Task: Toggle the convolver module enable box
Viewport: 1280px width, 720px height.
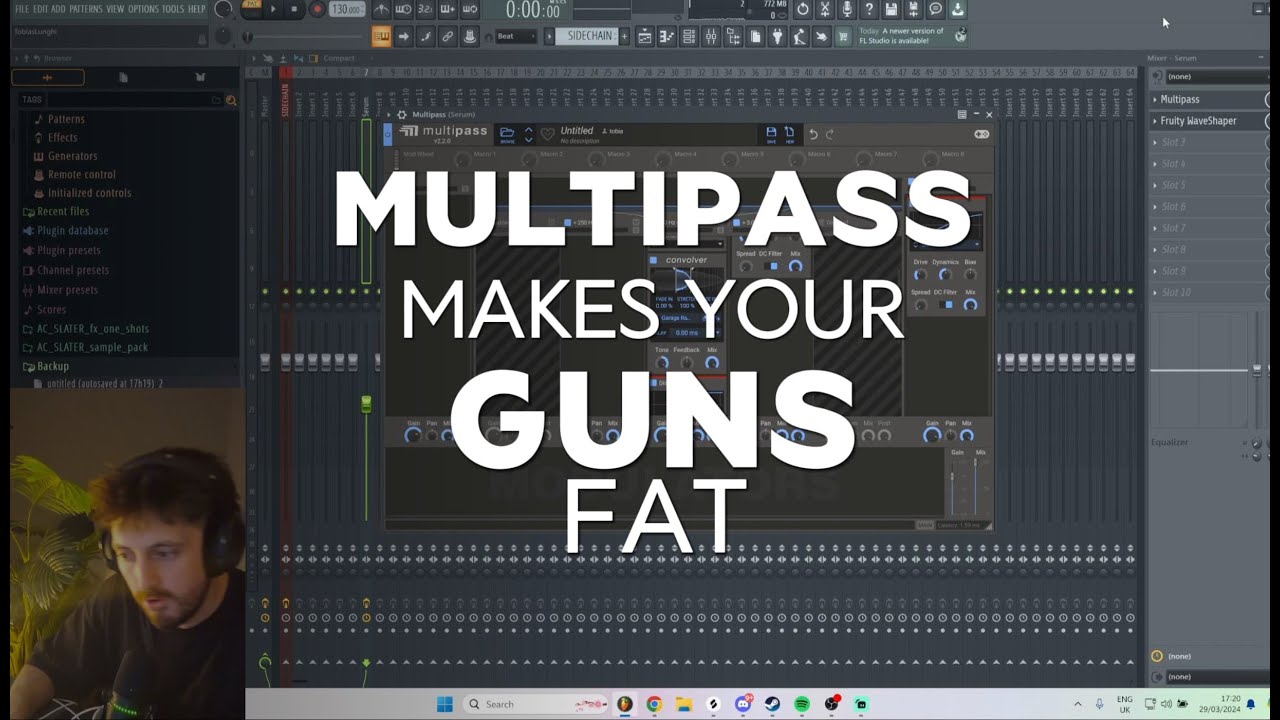Action: tap(654, 260)
